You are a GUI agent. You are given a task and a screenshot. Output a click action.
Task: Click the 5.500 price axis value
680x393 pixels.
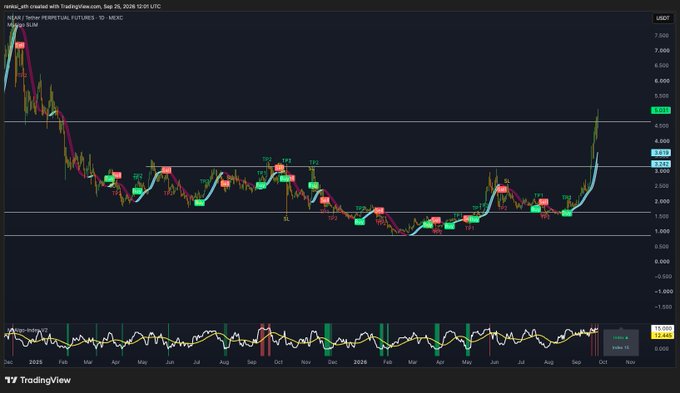pos(662,96)
